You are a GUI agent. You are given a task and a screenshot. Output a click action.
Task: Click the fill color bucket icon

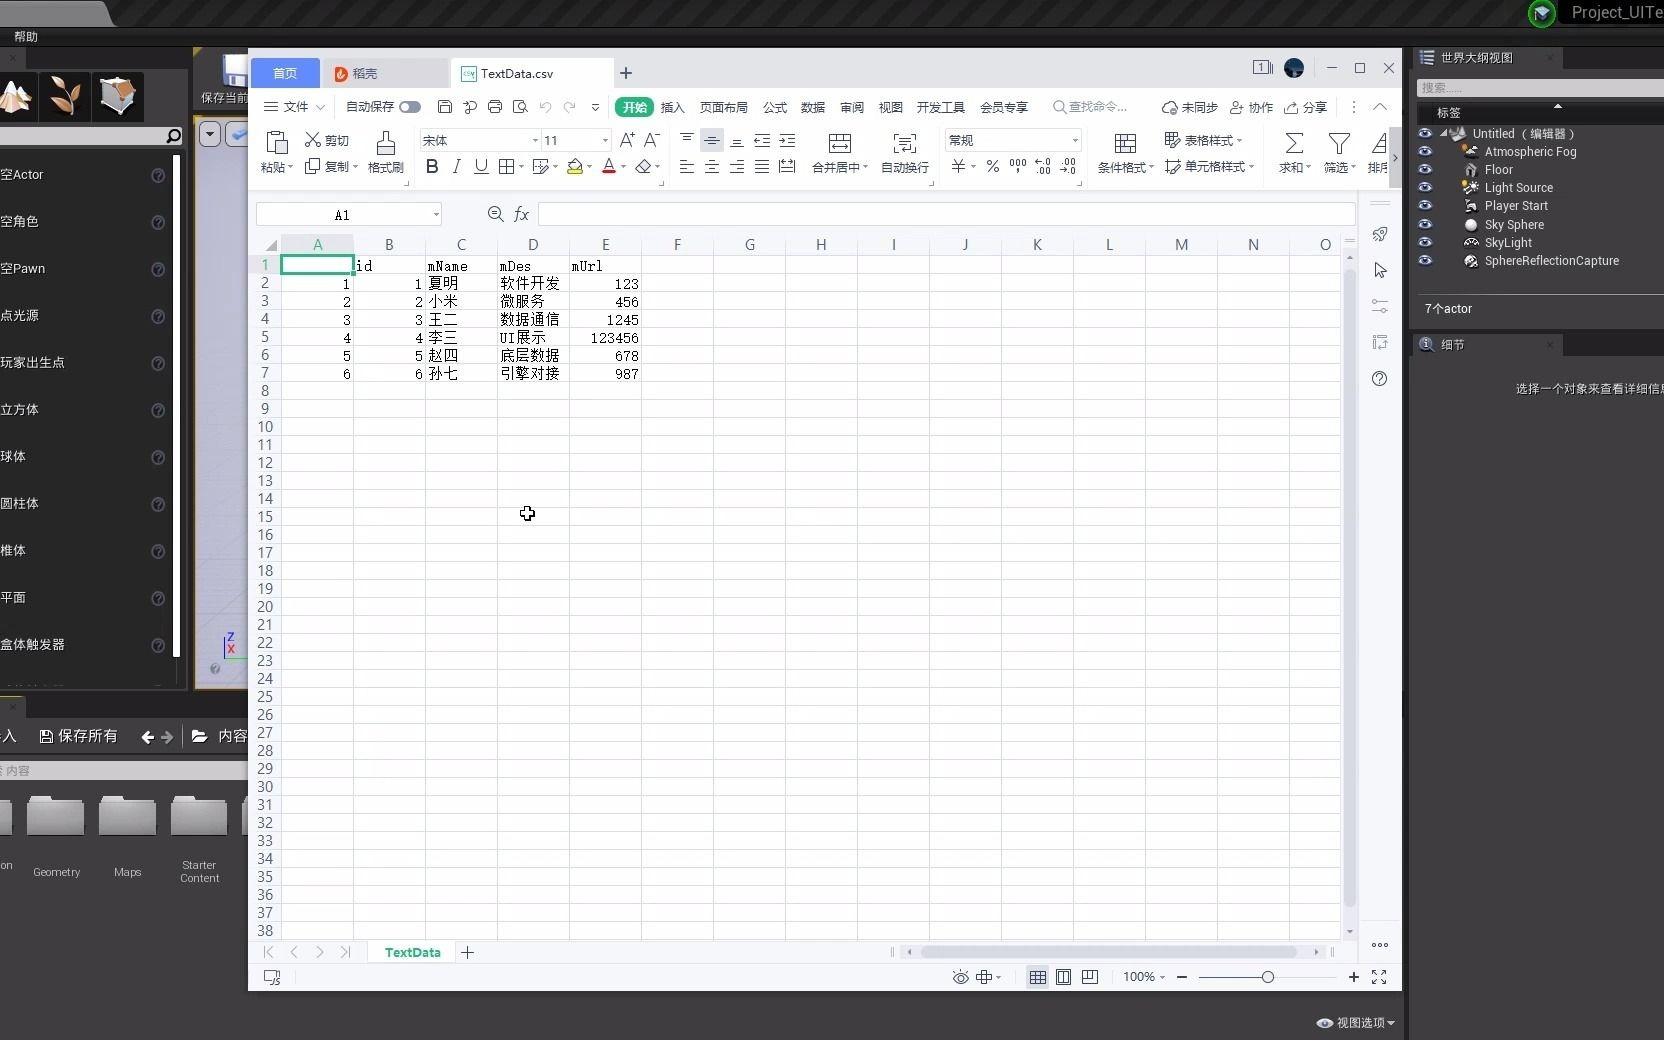tap(575, 166)
